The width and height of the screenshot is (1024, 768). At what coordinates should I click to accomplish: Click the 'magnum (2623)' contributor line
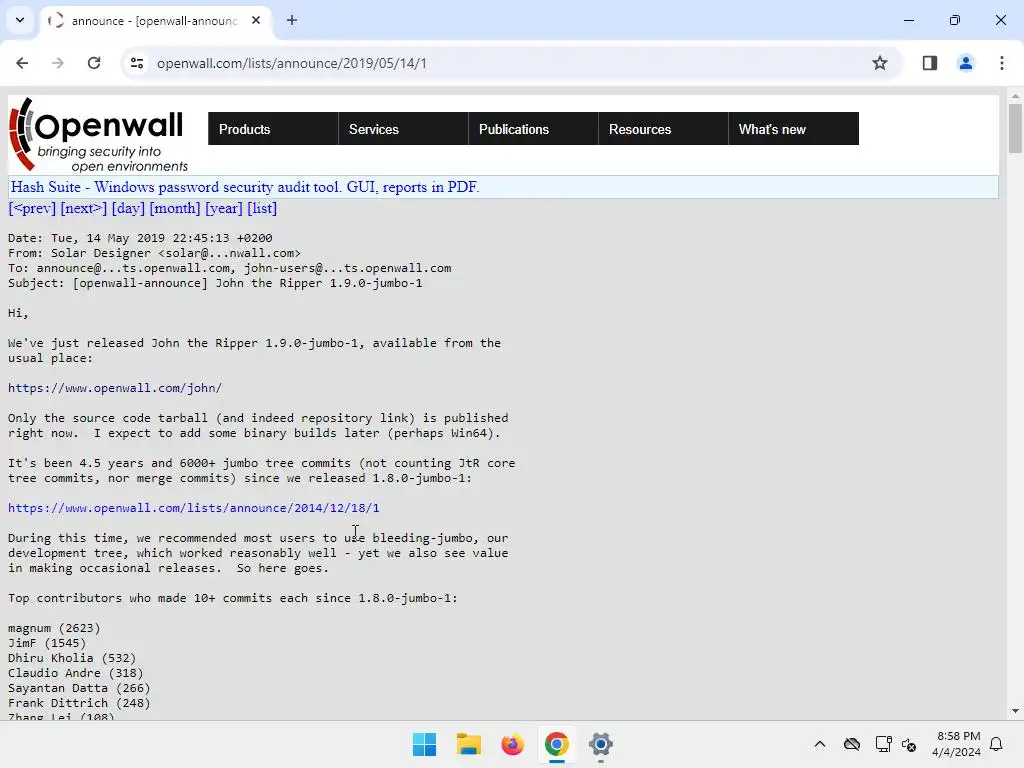pos(54,628)
